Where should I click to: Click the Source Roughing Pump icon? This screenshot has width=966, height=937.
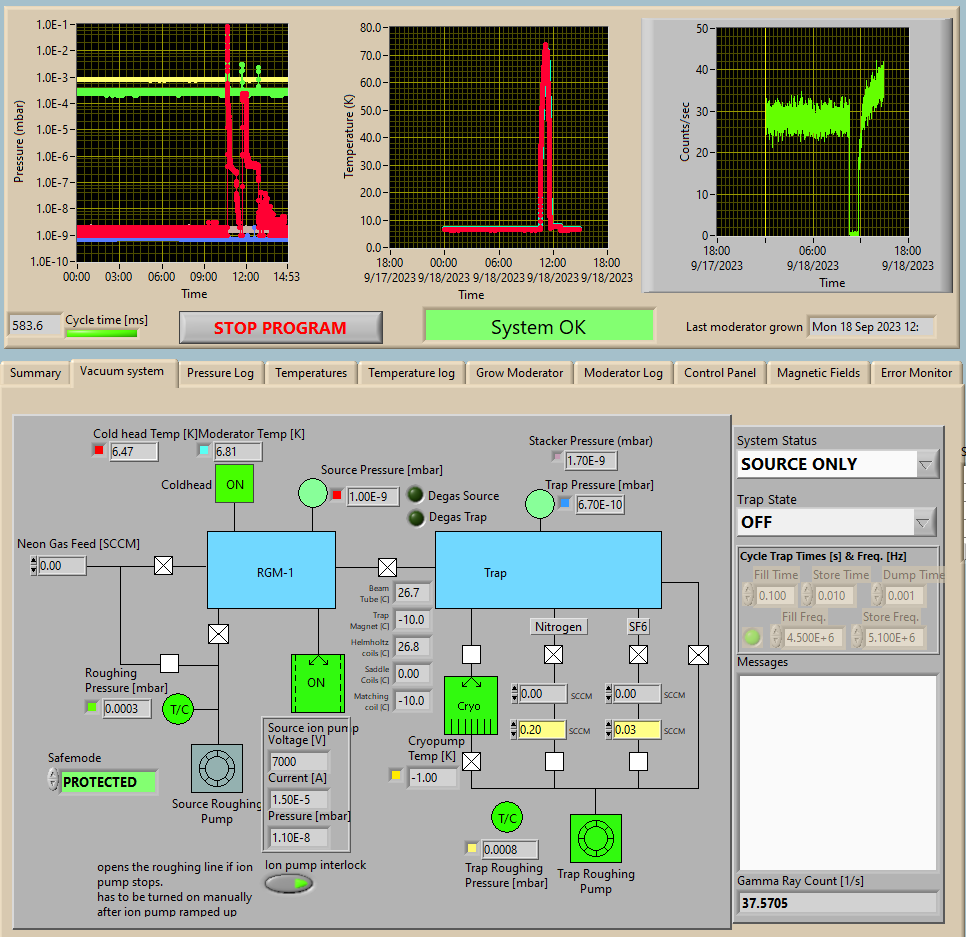217,769
